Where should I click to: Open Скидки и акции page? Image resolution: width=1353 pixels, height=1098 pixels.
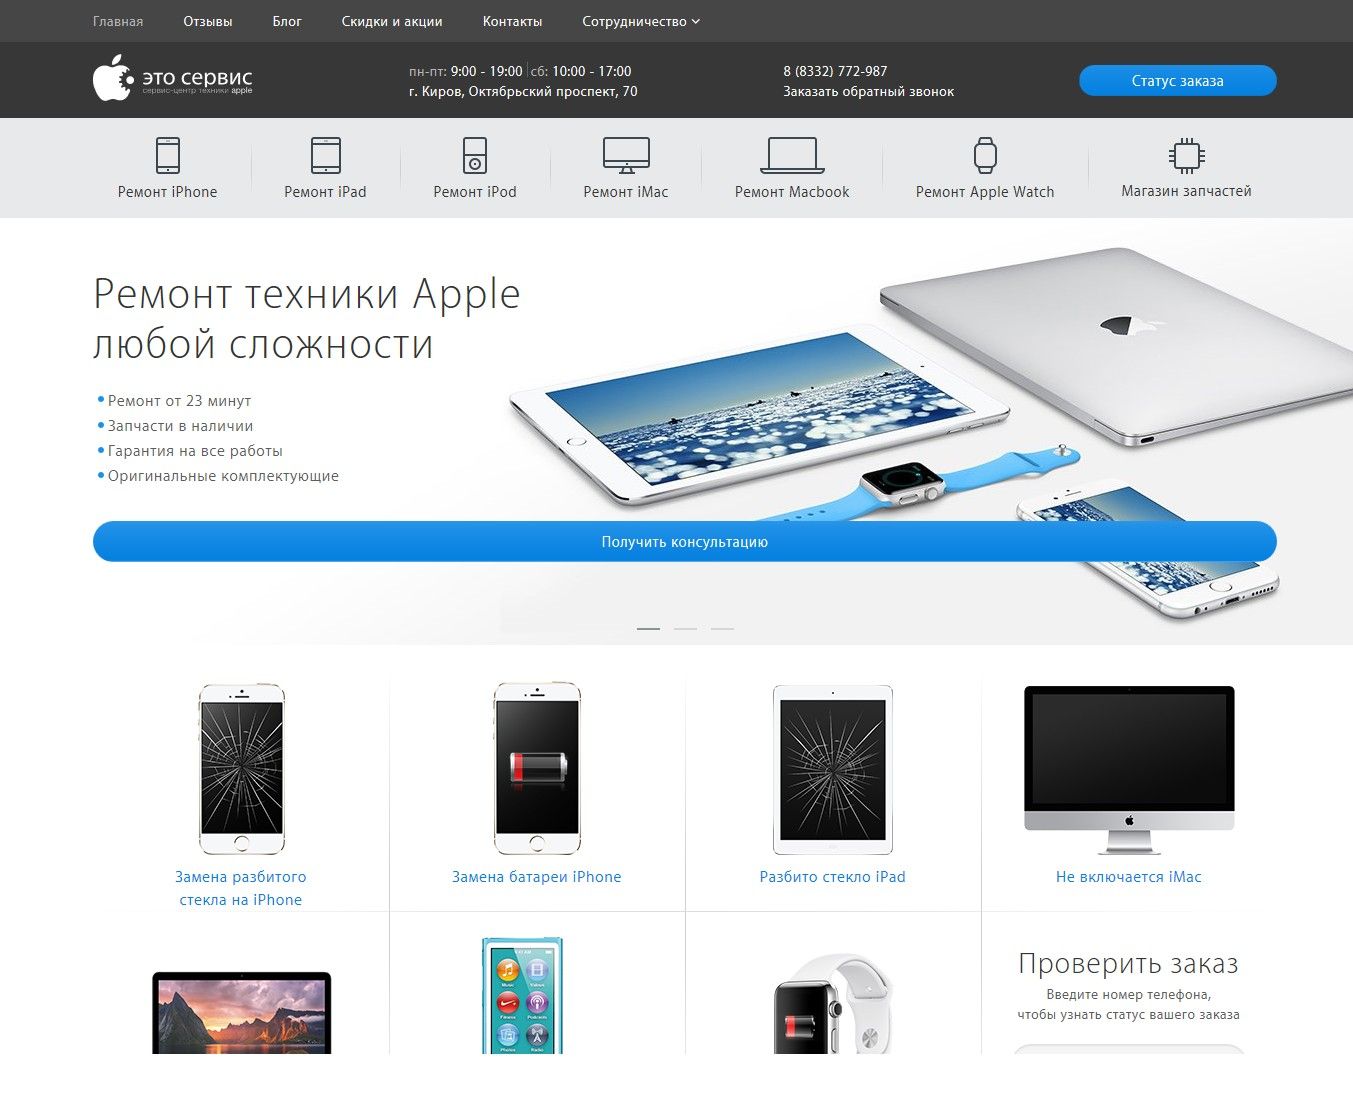click(x=392, y=21)
